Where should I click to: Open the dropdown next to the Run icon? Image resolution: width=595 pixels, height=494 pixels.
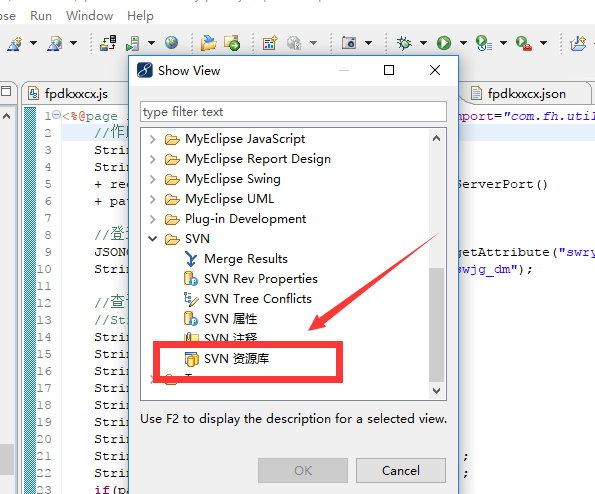463,43
